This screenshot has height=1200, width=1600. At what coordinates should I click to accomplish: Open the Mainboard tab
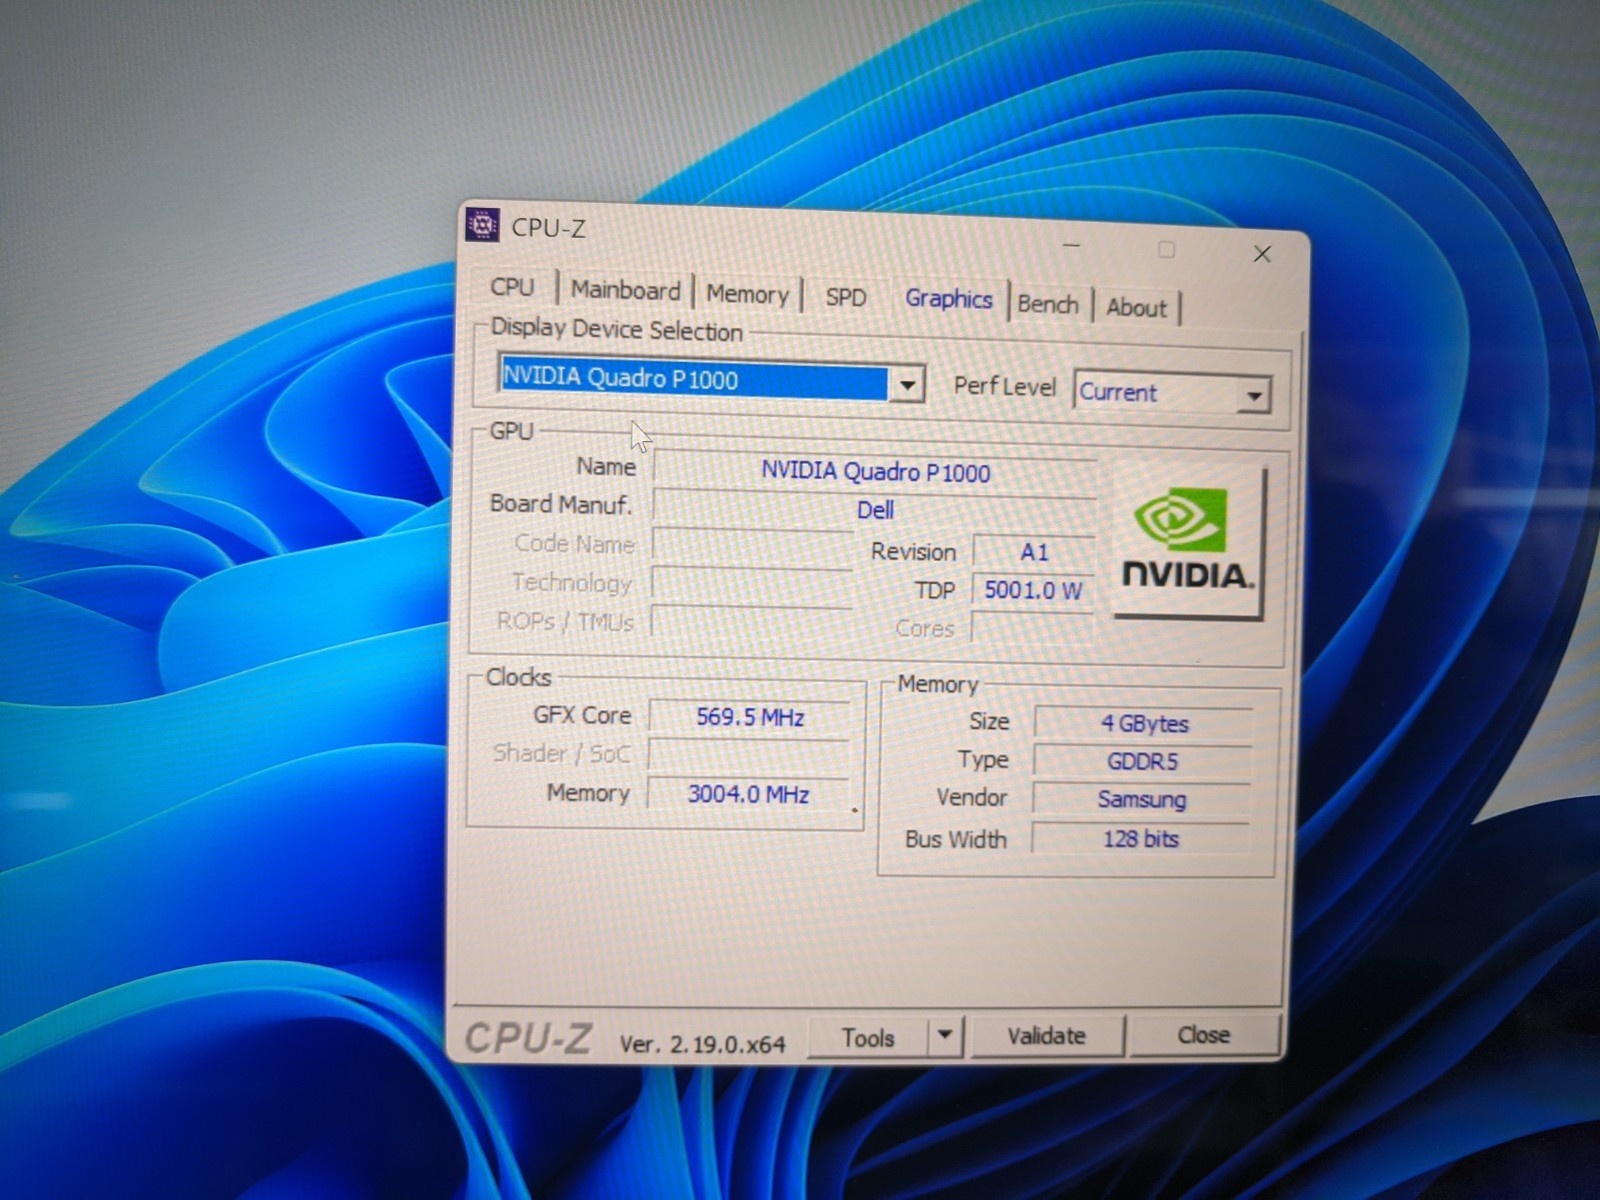click(625, 290)
